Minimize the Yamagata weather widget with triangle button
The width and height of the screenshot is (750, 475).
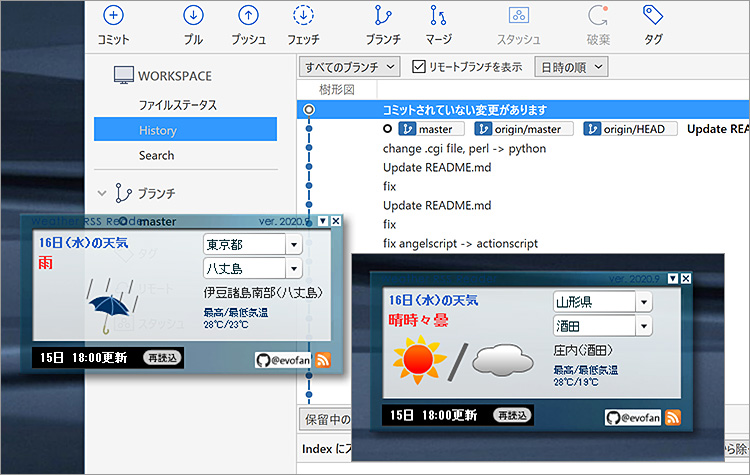[x=673, y=278]
